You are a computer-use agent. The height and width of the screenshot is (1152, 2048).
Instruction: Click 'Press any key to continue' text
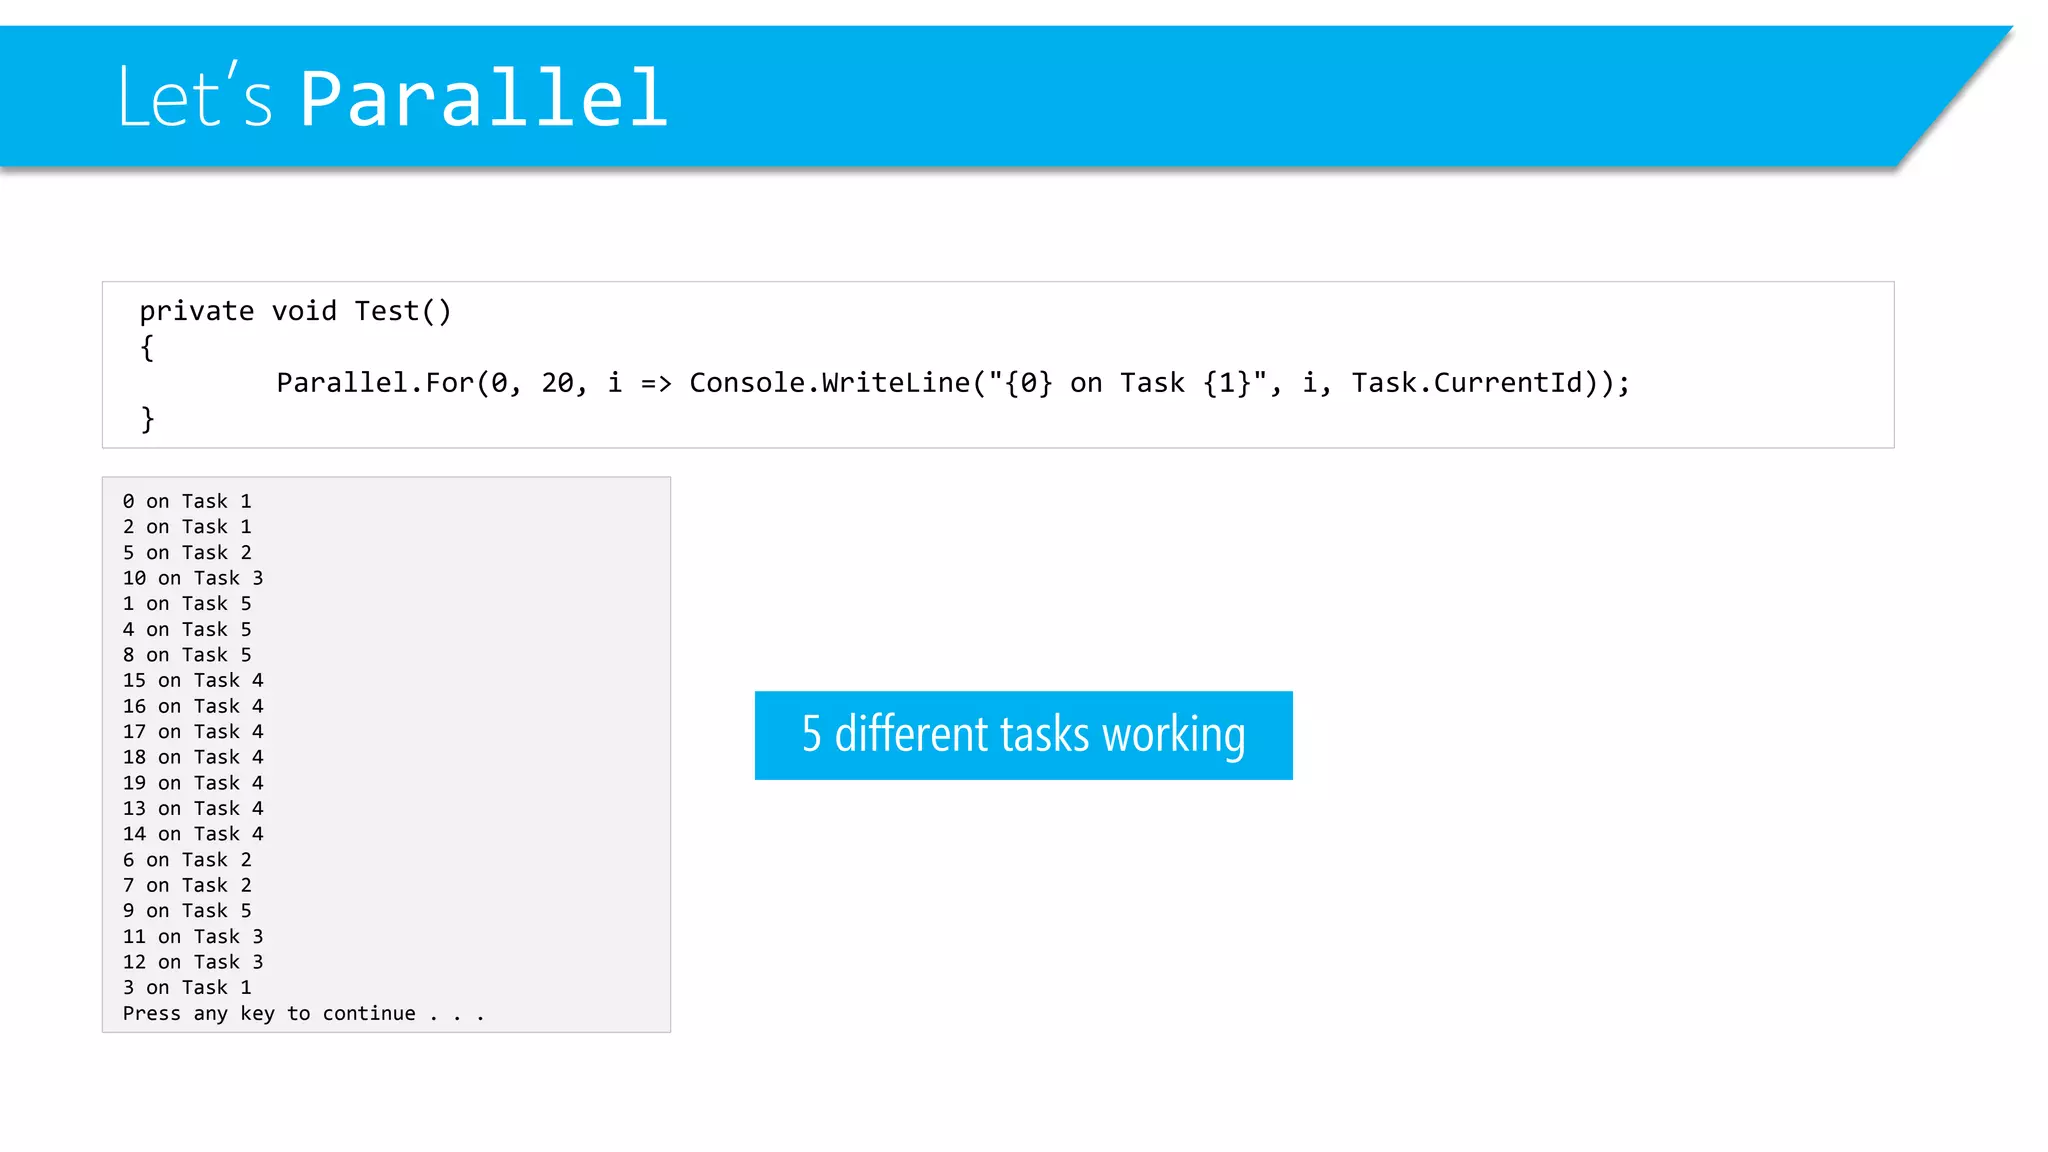point(269,1014)
